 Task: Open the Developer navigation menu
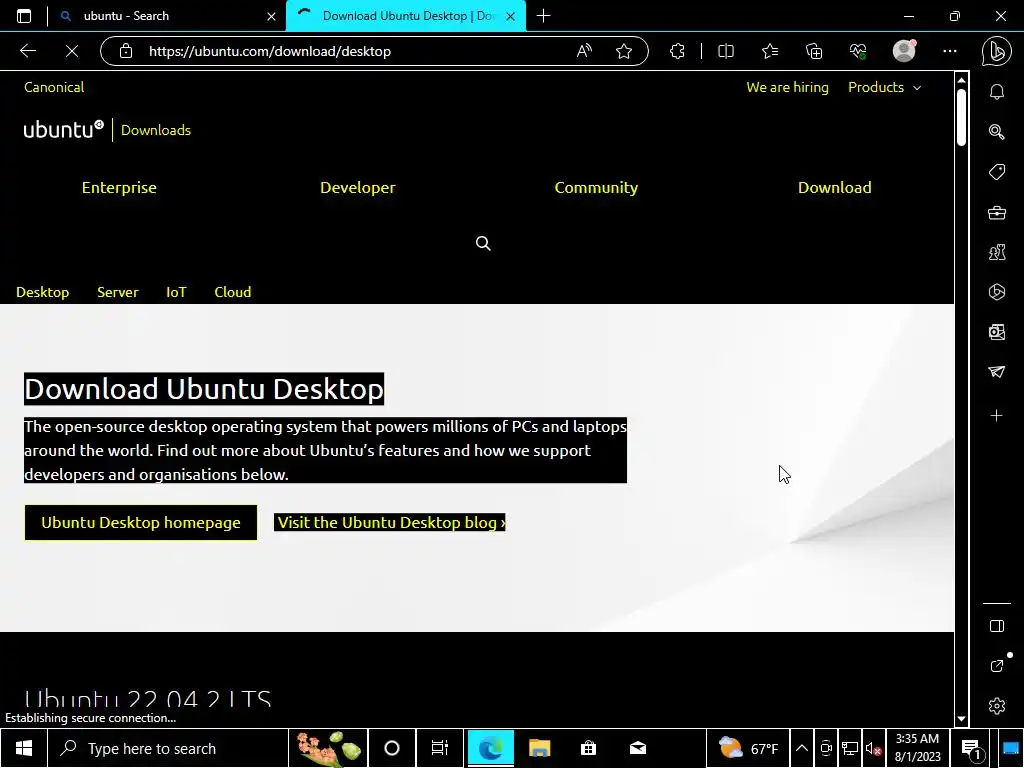click(358, 187)
